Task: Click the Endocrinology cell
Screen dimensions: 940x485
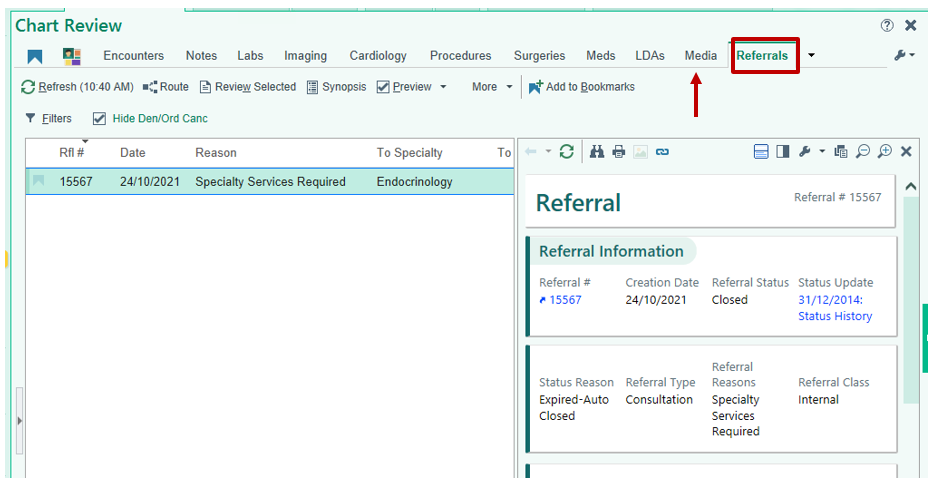Action: click(414, 182)
